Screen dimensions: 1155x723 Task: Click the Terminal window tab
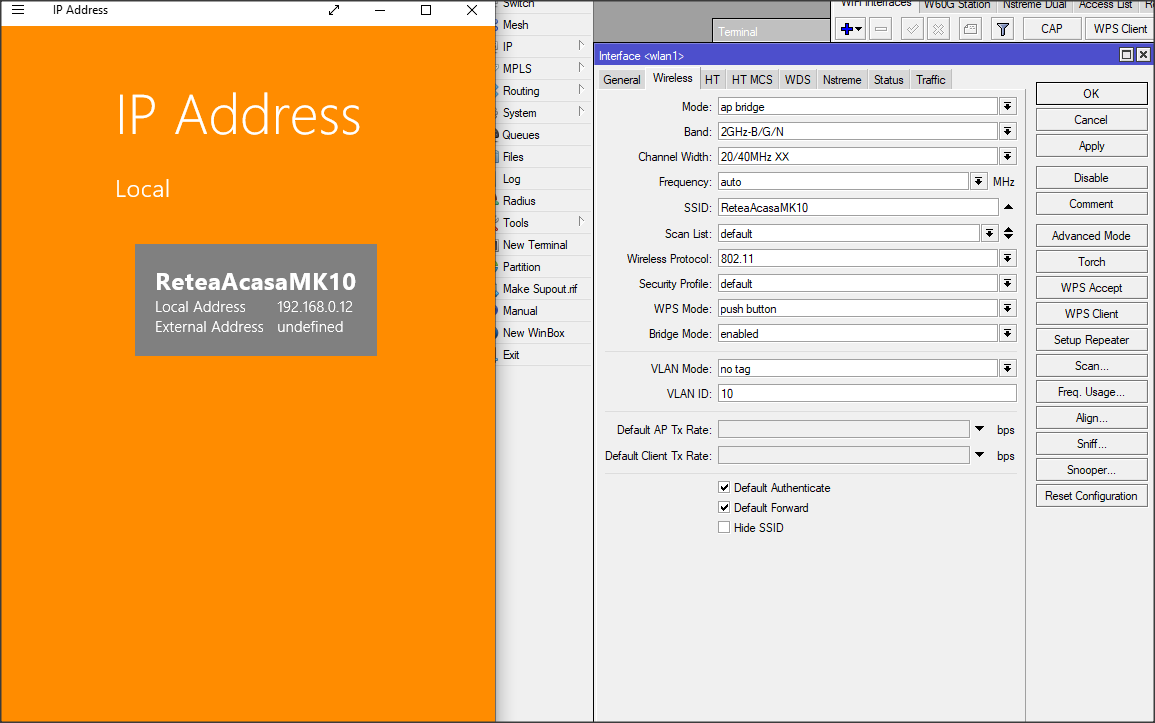pos(770,31)
